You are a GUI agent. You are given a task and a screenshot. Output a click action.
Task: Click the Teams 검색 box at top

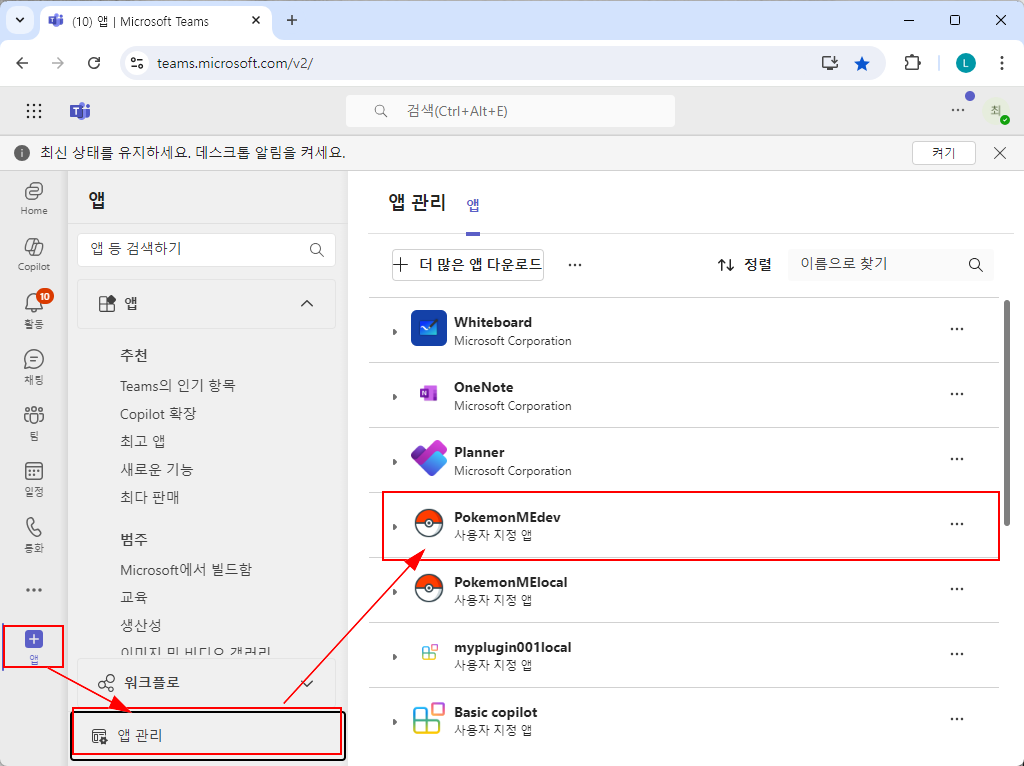510,111
